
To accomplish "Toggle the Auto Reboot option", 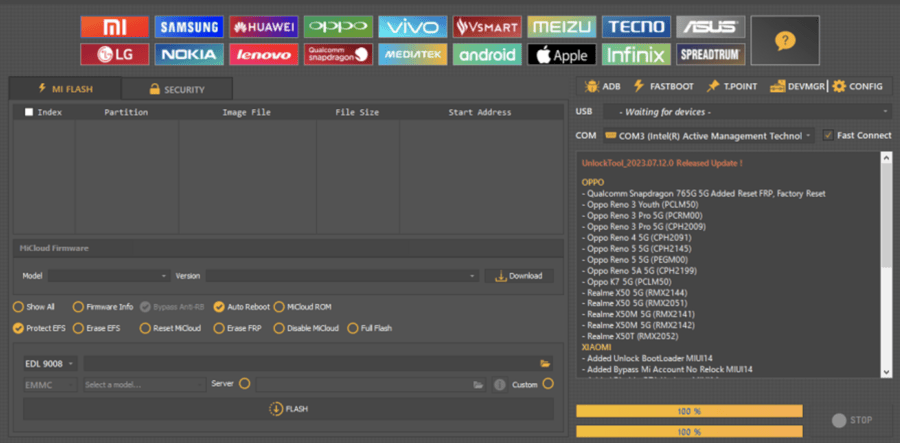I will pyautogui.click(x=219, y=307).
